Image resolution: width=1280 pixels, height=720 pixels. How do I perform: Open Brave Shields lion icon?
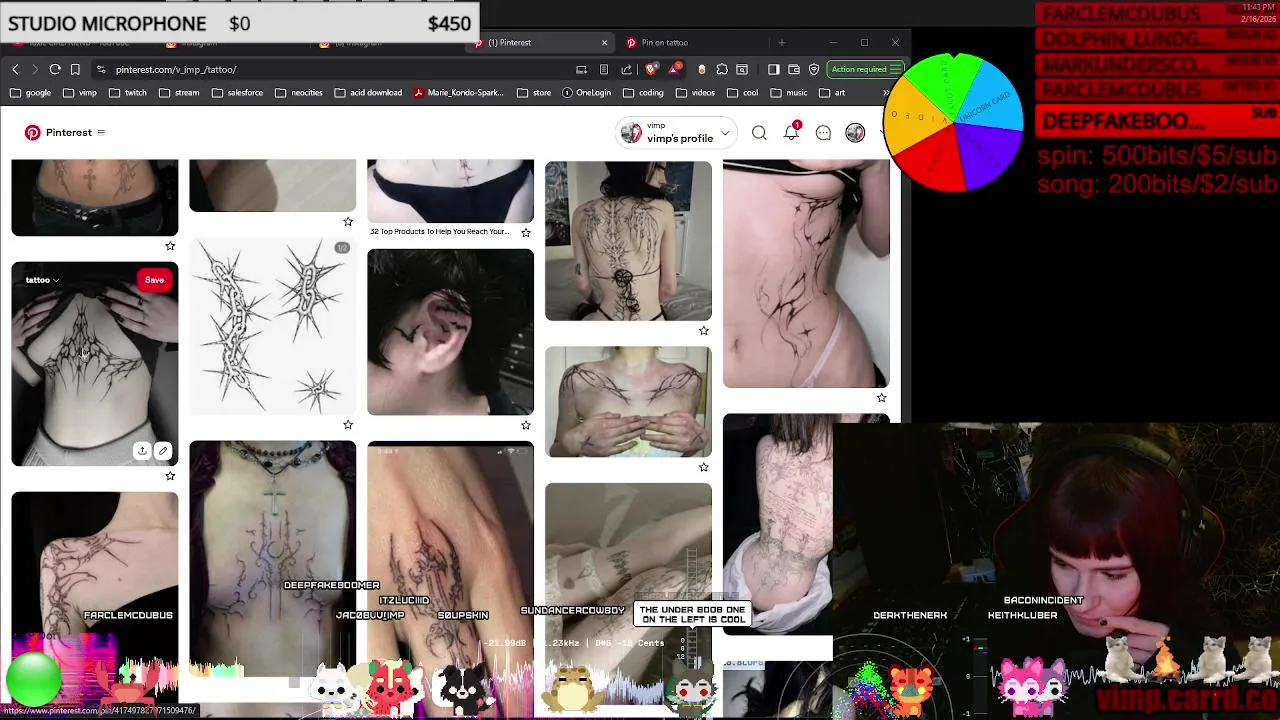tap(651, 69)
